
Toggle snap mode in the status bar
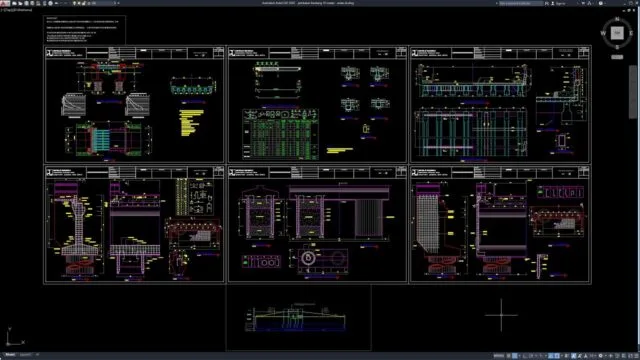click(515, 356)
